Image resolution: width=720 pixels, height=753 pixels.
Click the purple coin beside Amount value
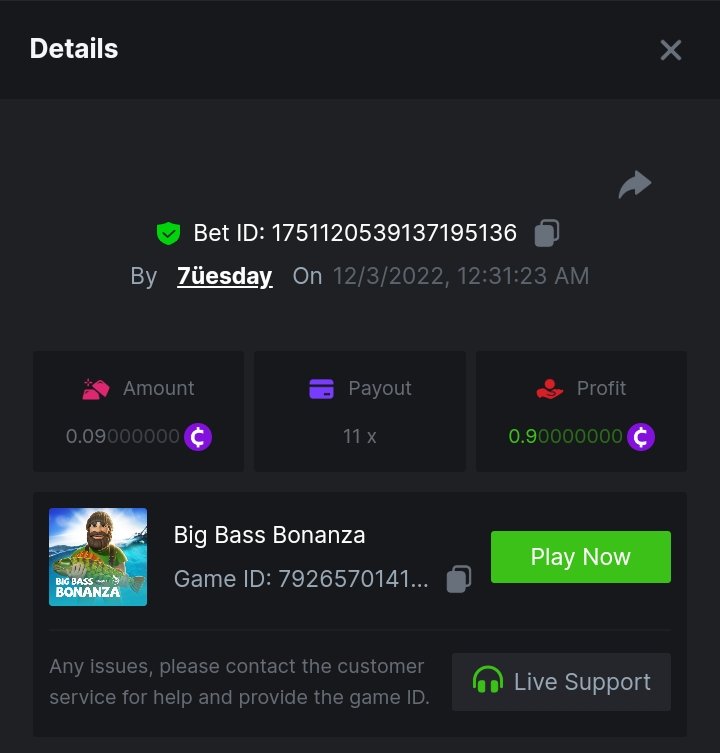[x=198, y=437]
